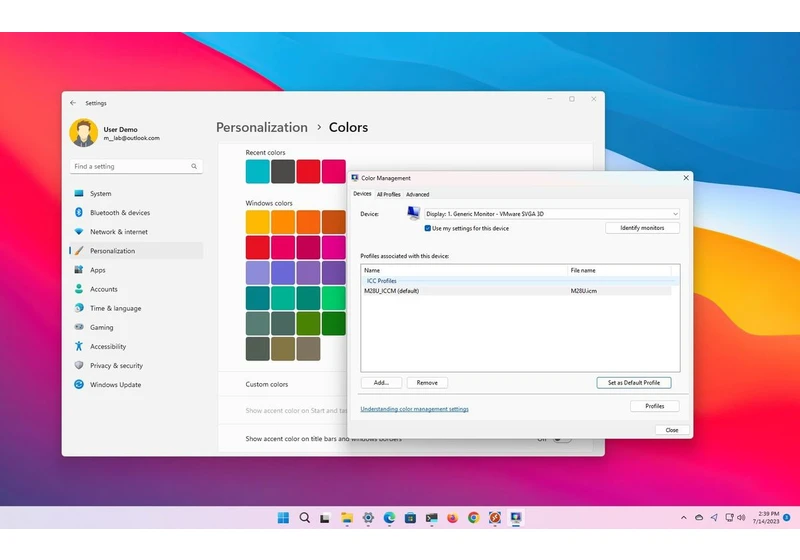This screenshot has height=560, width=800.
Task: Click the Name column header
Action: click(464, 270)
